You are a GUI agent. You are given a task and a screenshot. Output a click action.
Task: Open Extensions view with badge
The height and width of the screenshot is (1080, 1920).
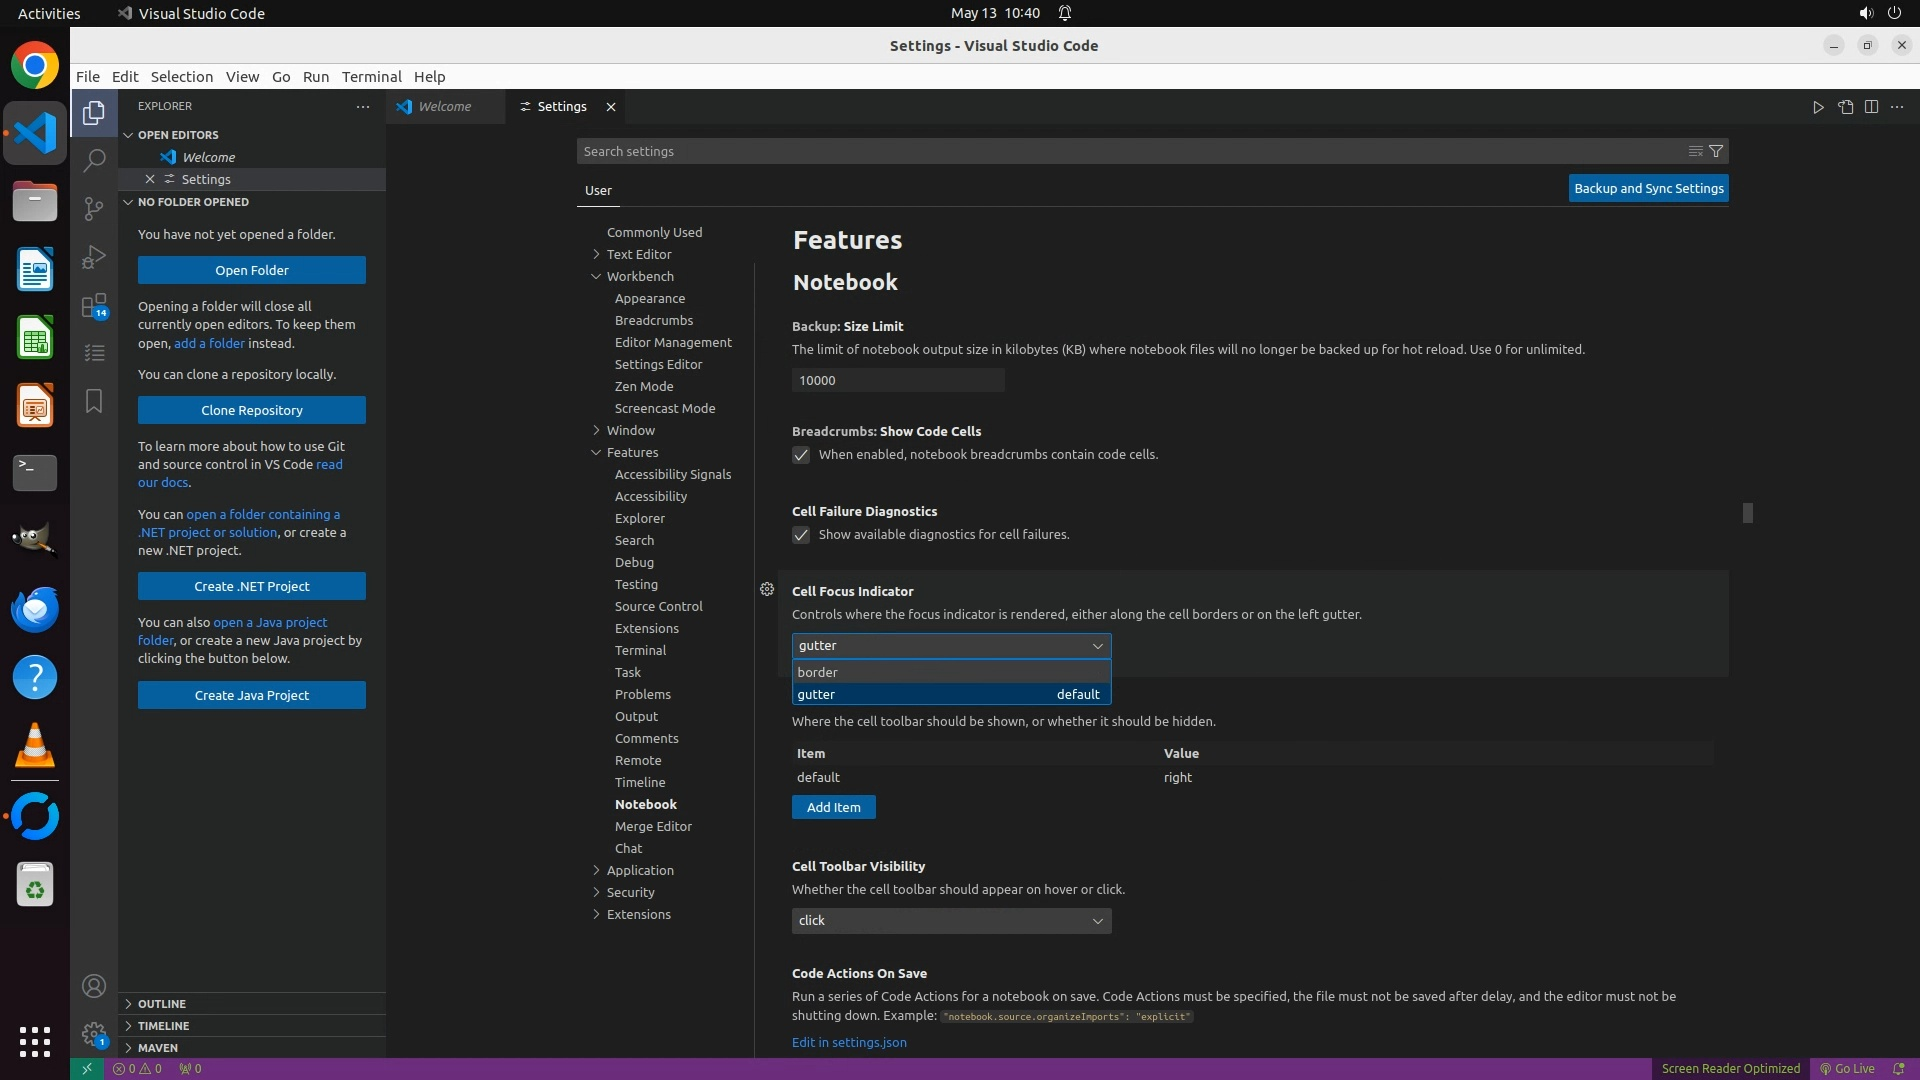coord(94,306)
